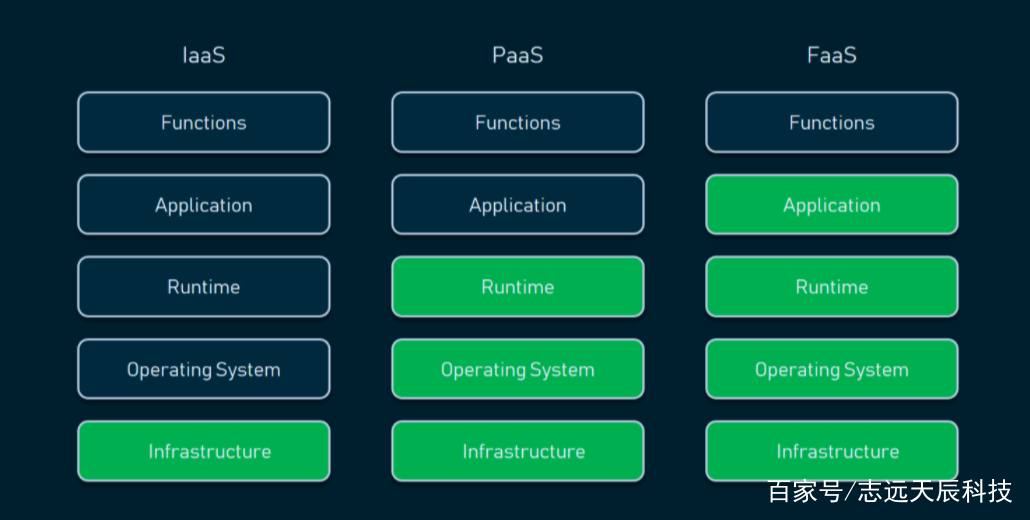Click the IaaS column heading
The width and height of the screenshot is (1030, 520).
204,55
